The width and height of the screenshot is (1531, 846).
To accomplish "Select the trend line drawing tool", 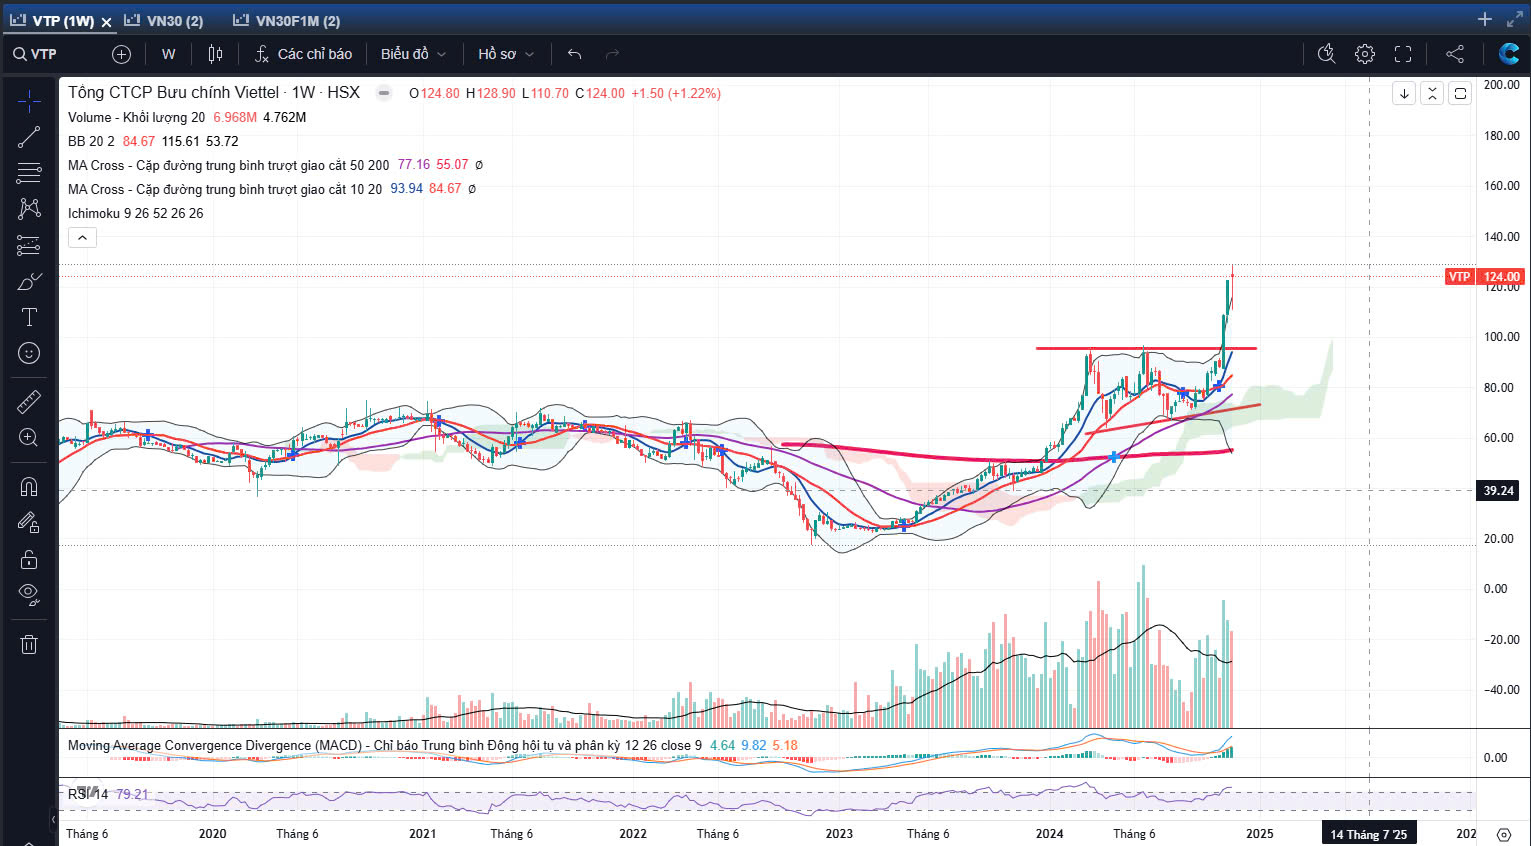I will pyautogui.click(x=29, y=137).
